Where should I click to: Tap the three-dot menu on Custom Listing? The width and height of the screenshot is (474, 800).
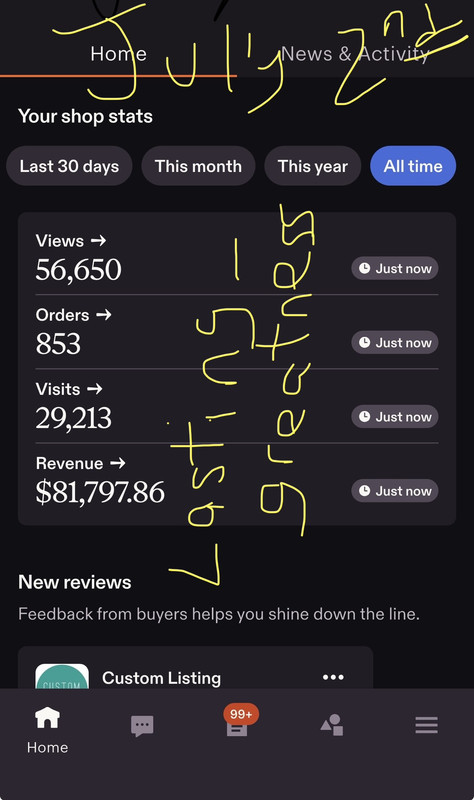click(x=333, y=677)
